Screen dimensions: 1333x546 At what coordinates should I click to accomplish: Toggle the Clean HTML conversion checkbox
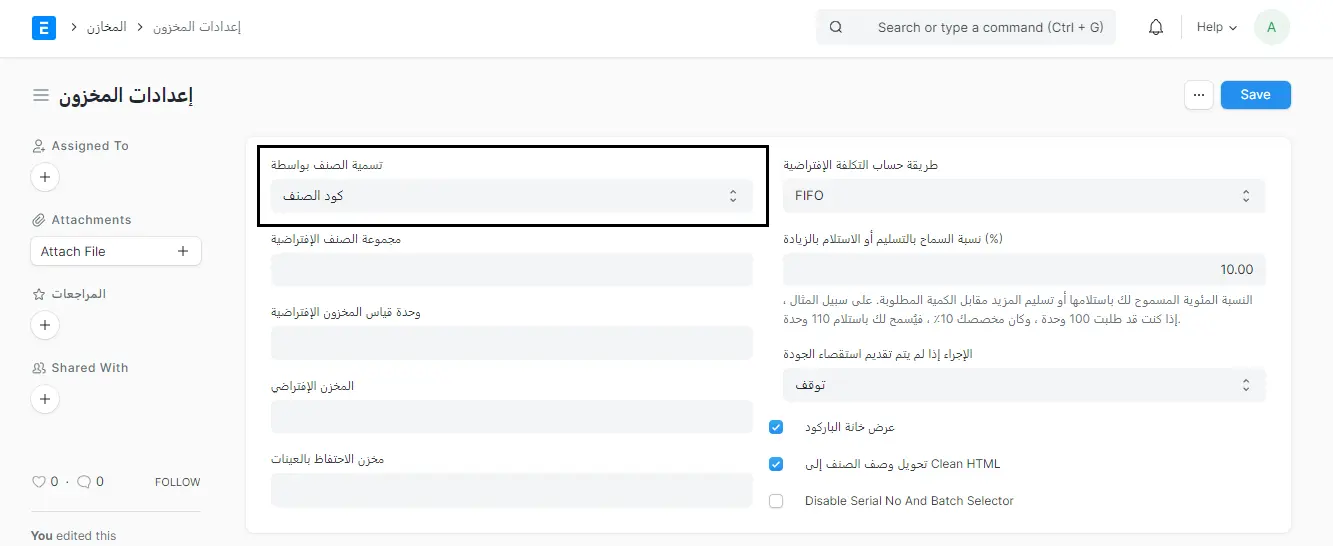coord(776,464)
